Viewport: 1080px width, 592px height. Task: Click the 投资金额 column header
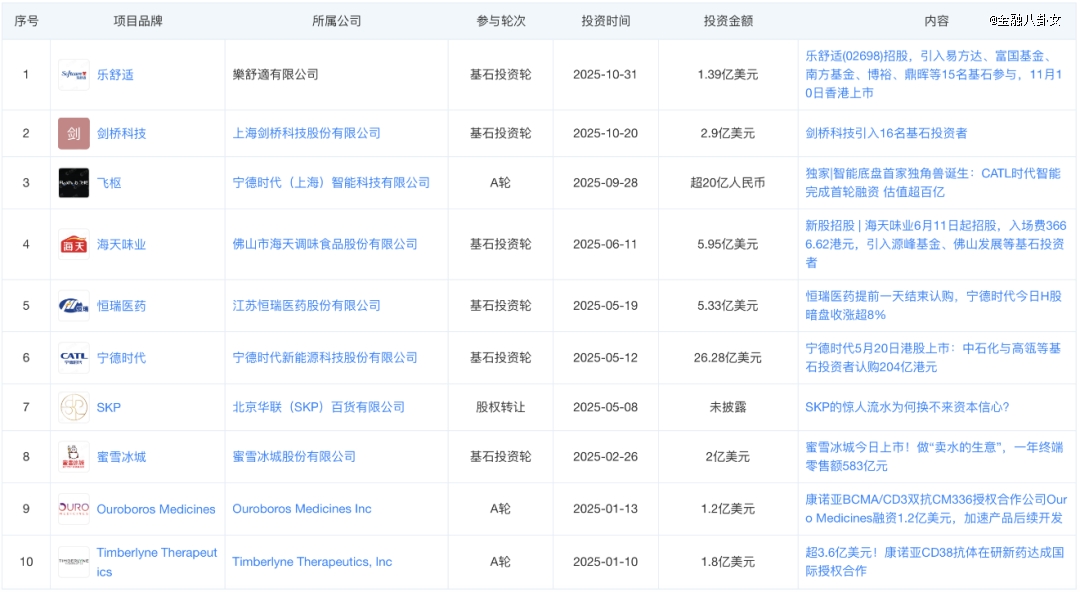click(x=728, y=21)
